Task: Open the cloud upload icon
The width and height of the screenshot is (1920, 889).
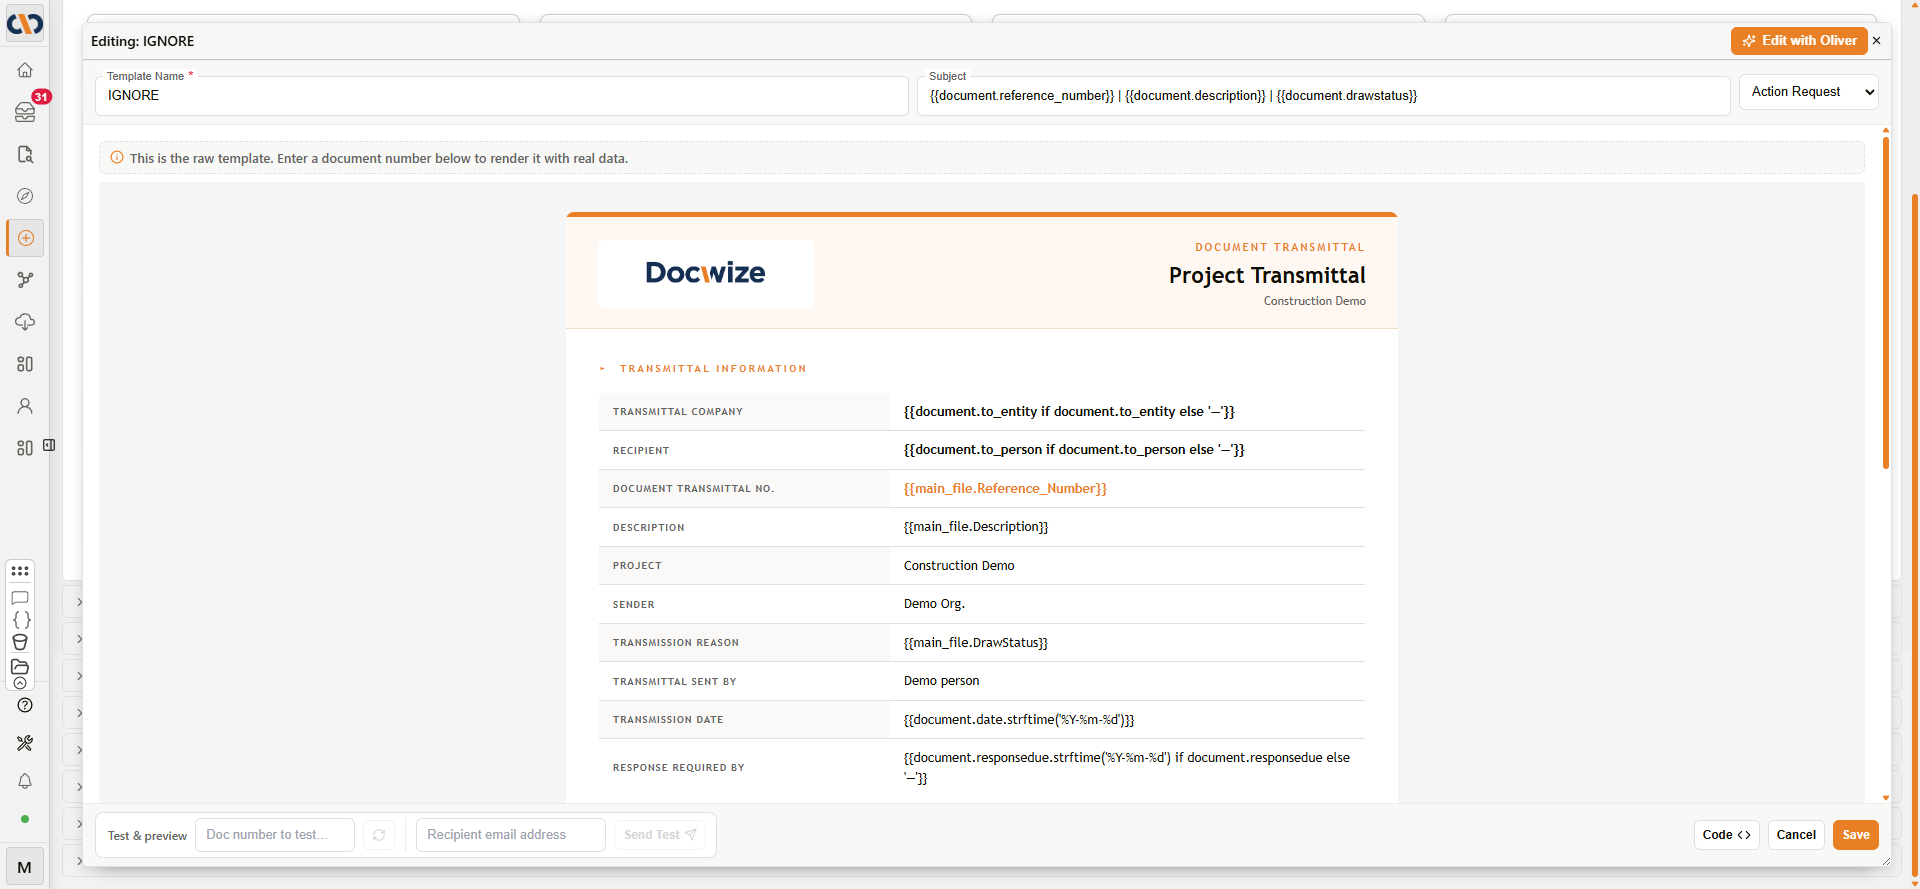Action: click(x=25, y=322)
